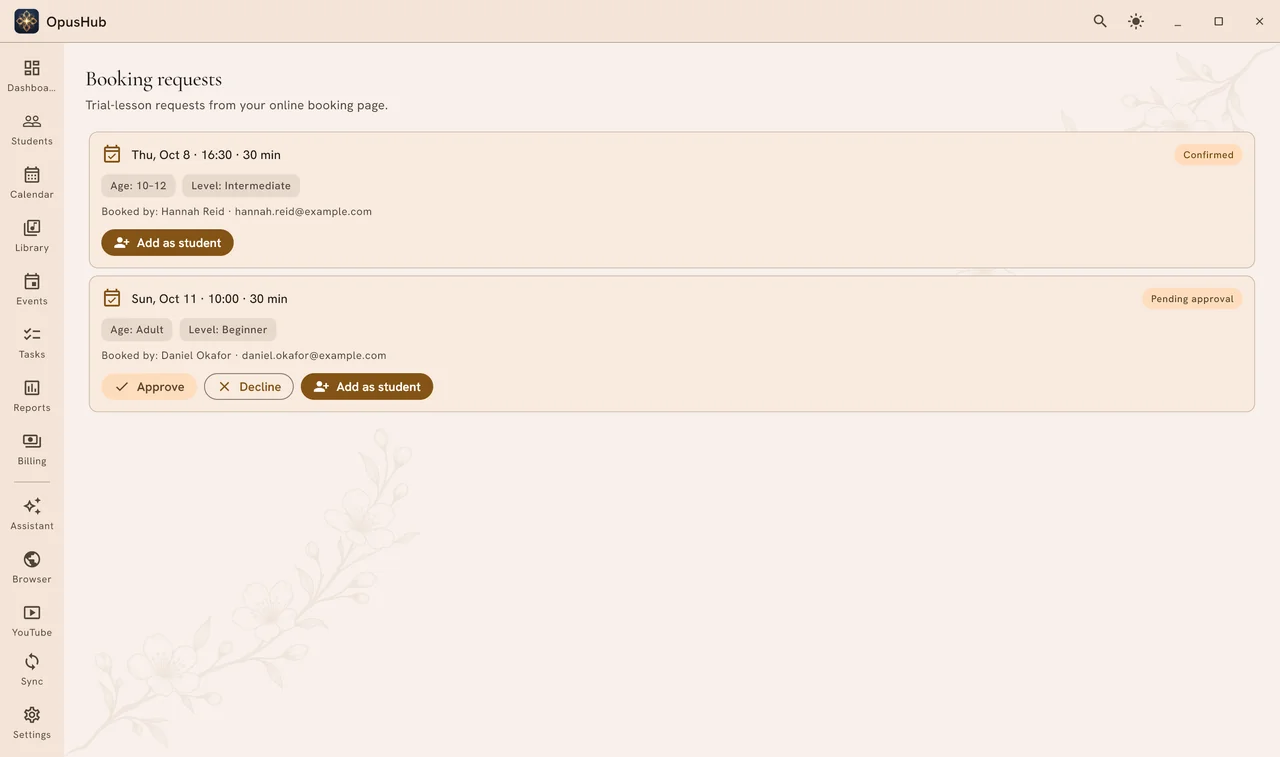Navigate to Events

[32, 289]
